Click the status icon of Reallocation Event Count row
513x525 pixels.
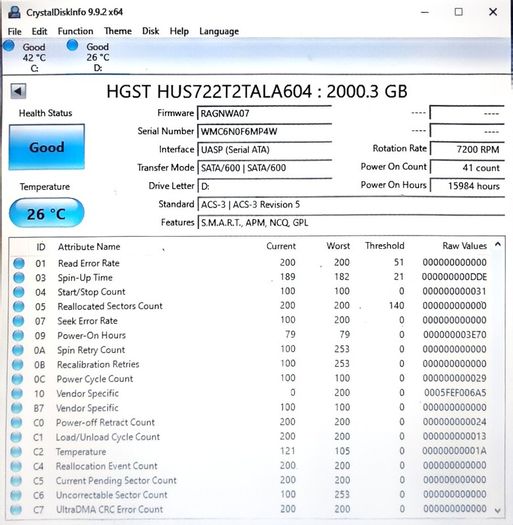[16, 466]
